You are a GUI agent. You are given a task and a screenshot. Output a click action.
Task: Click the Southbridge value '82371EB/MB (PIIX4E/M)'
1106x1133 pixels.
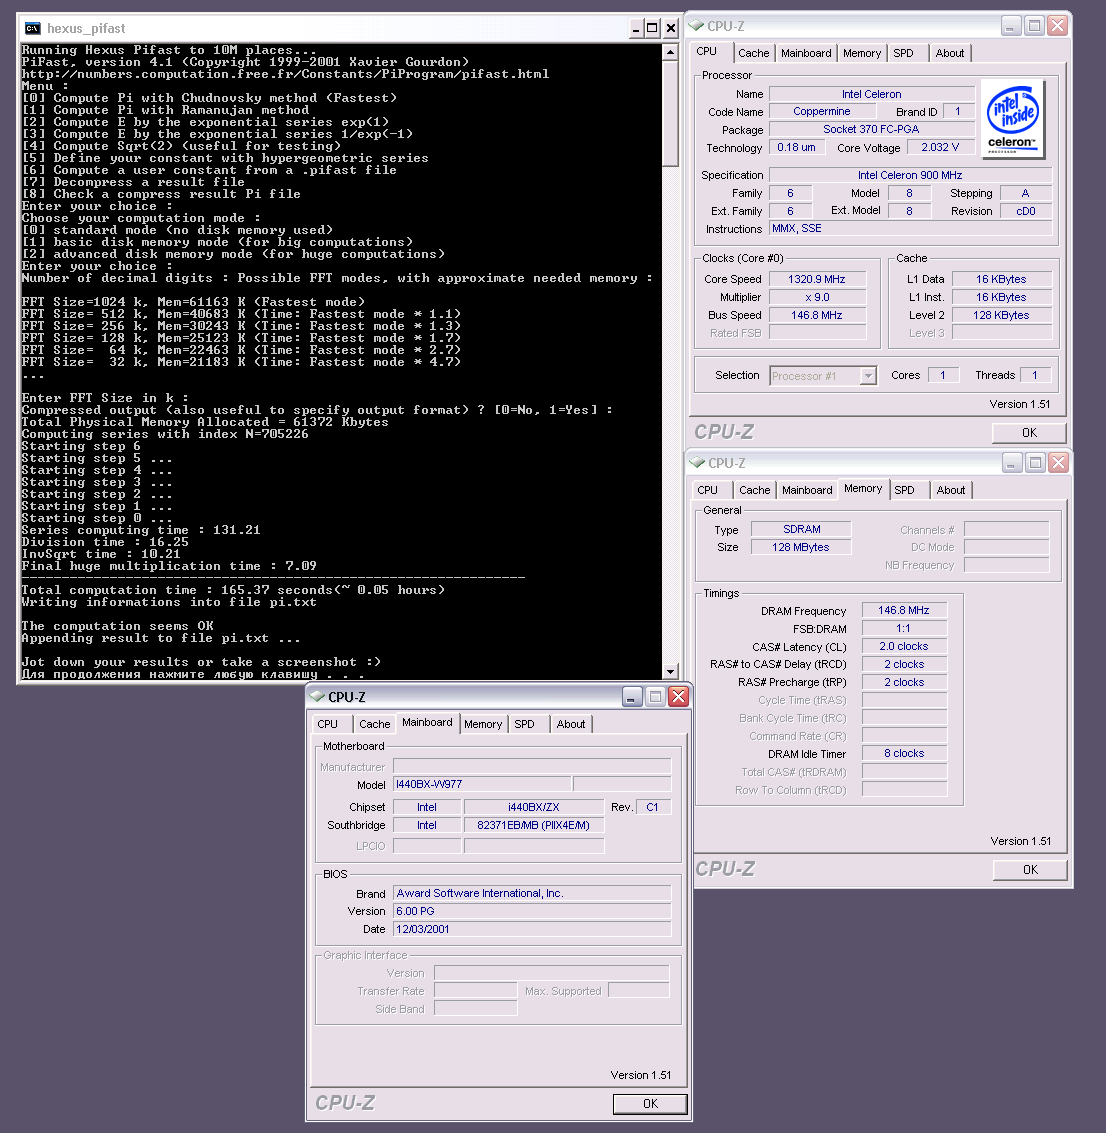(534, 825)
